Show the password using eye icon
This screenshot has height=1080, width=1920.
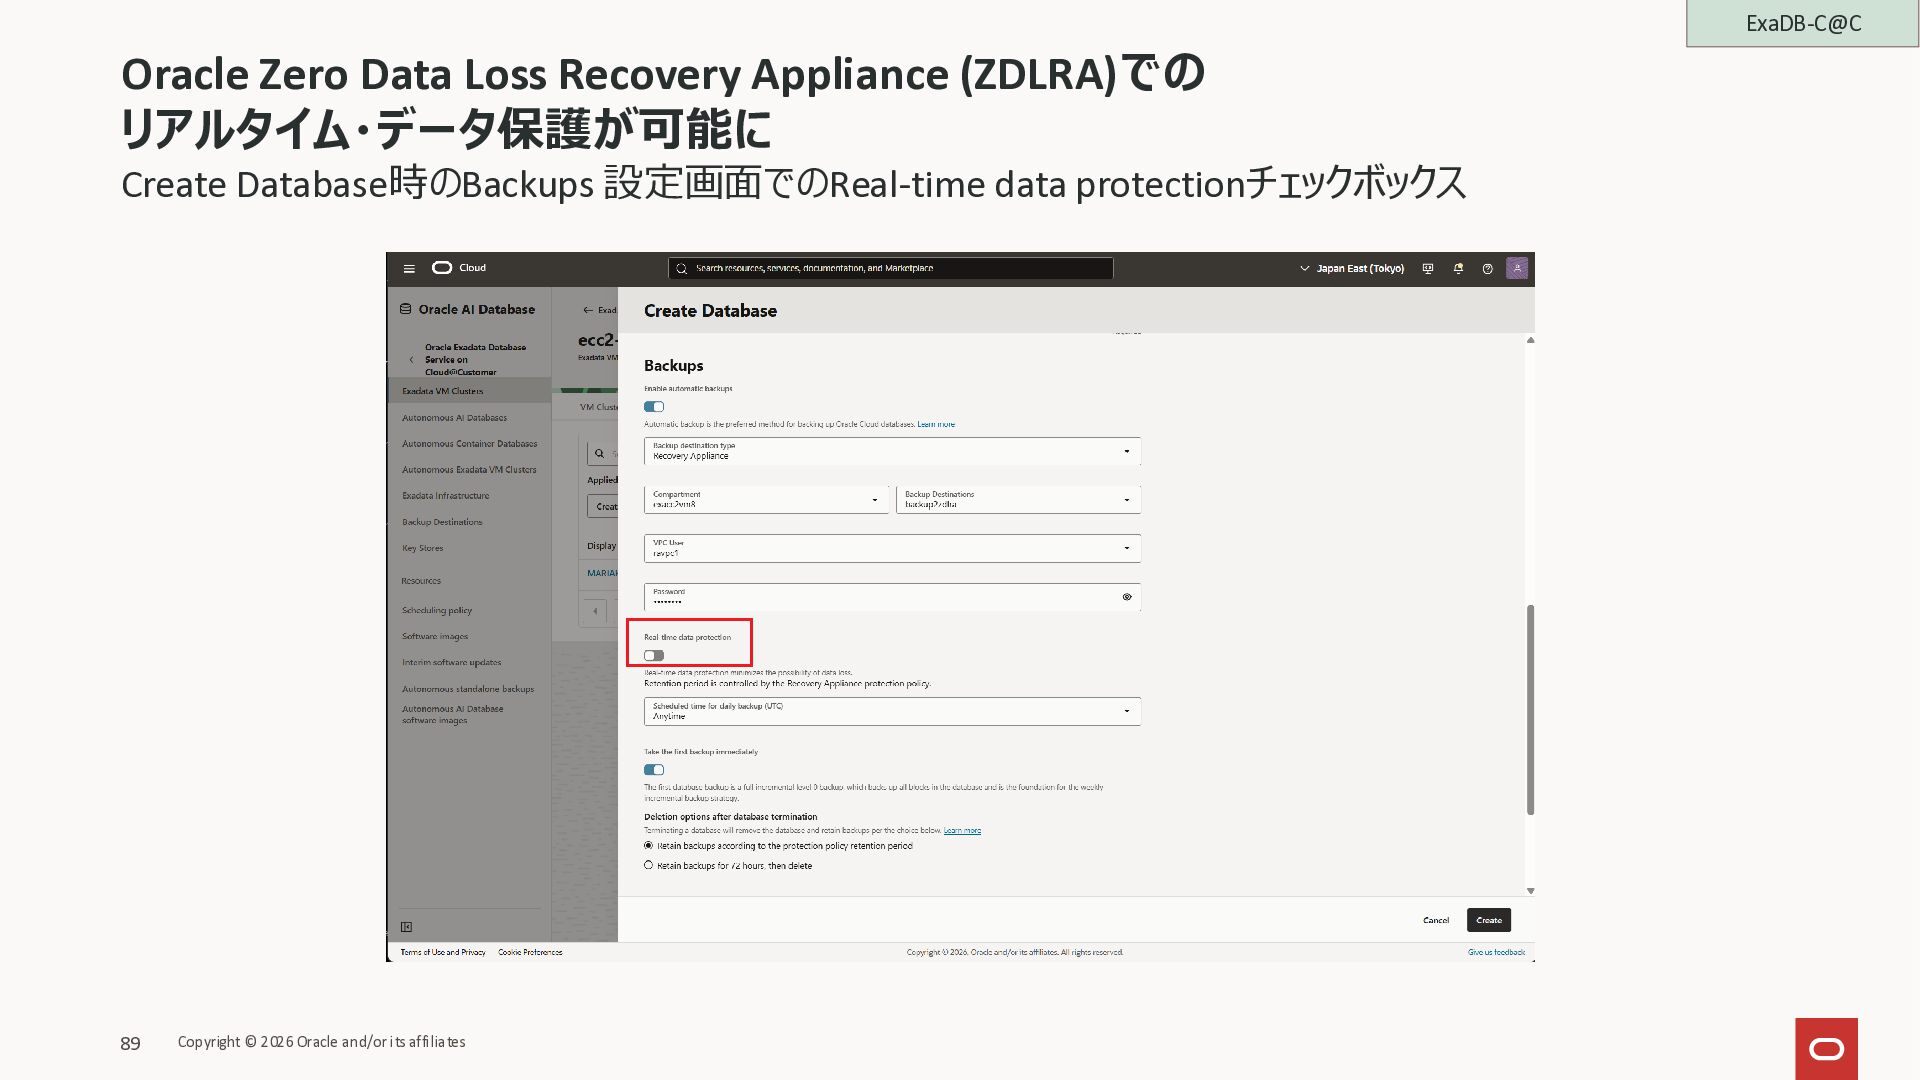1127,597
